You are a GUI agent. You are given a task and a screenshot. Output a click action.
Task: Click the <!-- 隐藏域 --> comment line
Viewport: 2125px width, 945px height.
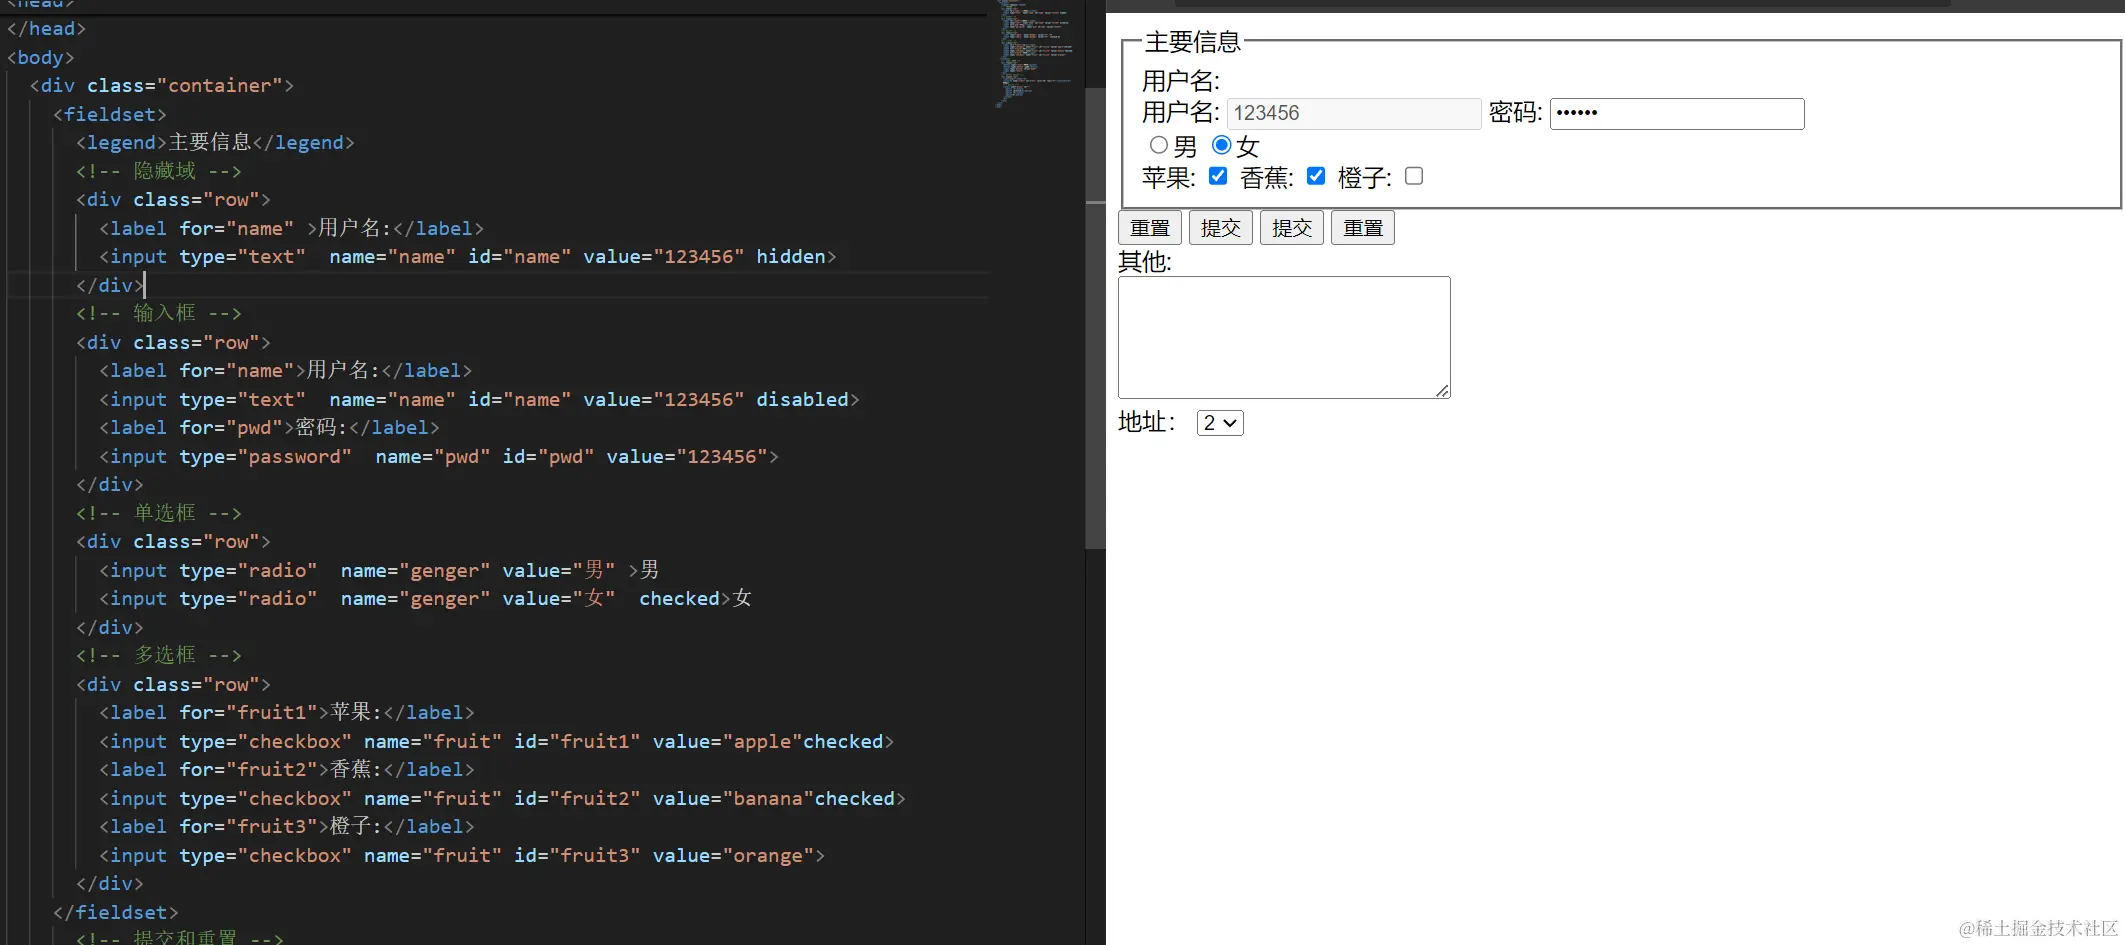point(159,171)
